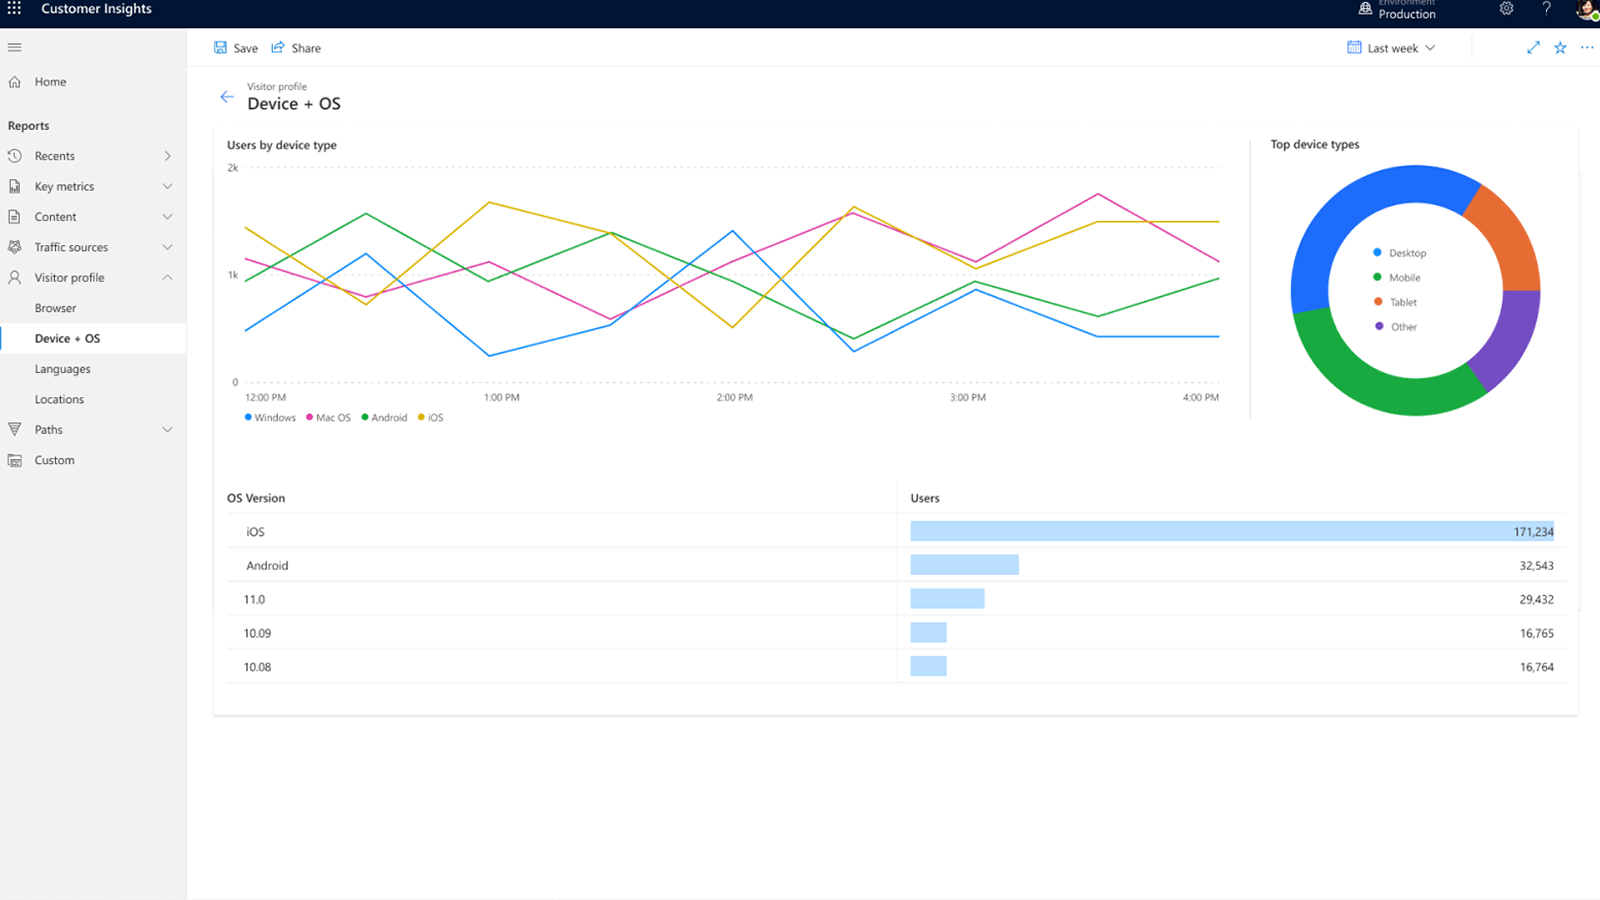Expand Paths section chevron
Screen dimensions: 1600x900
[x=167, y=430]
